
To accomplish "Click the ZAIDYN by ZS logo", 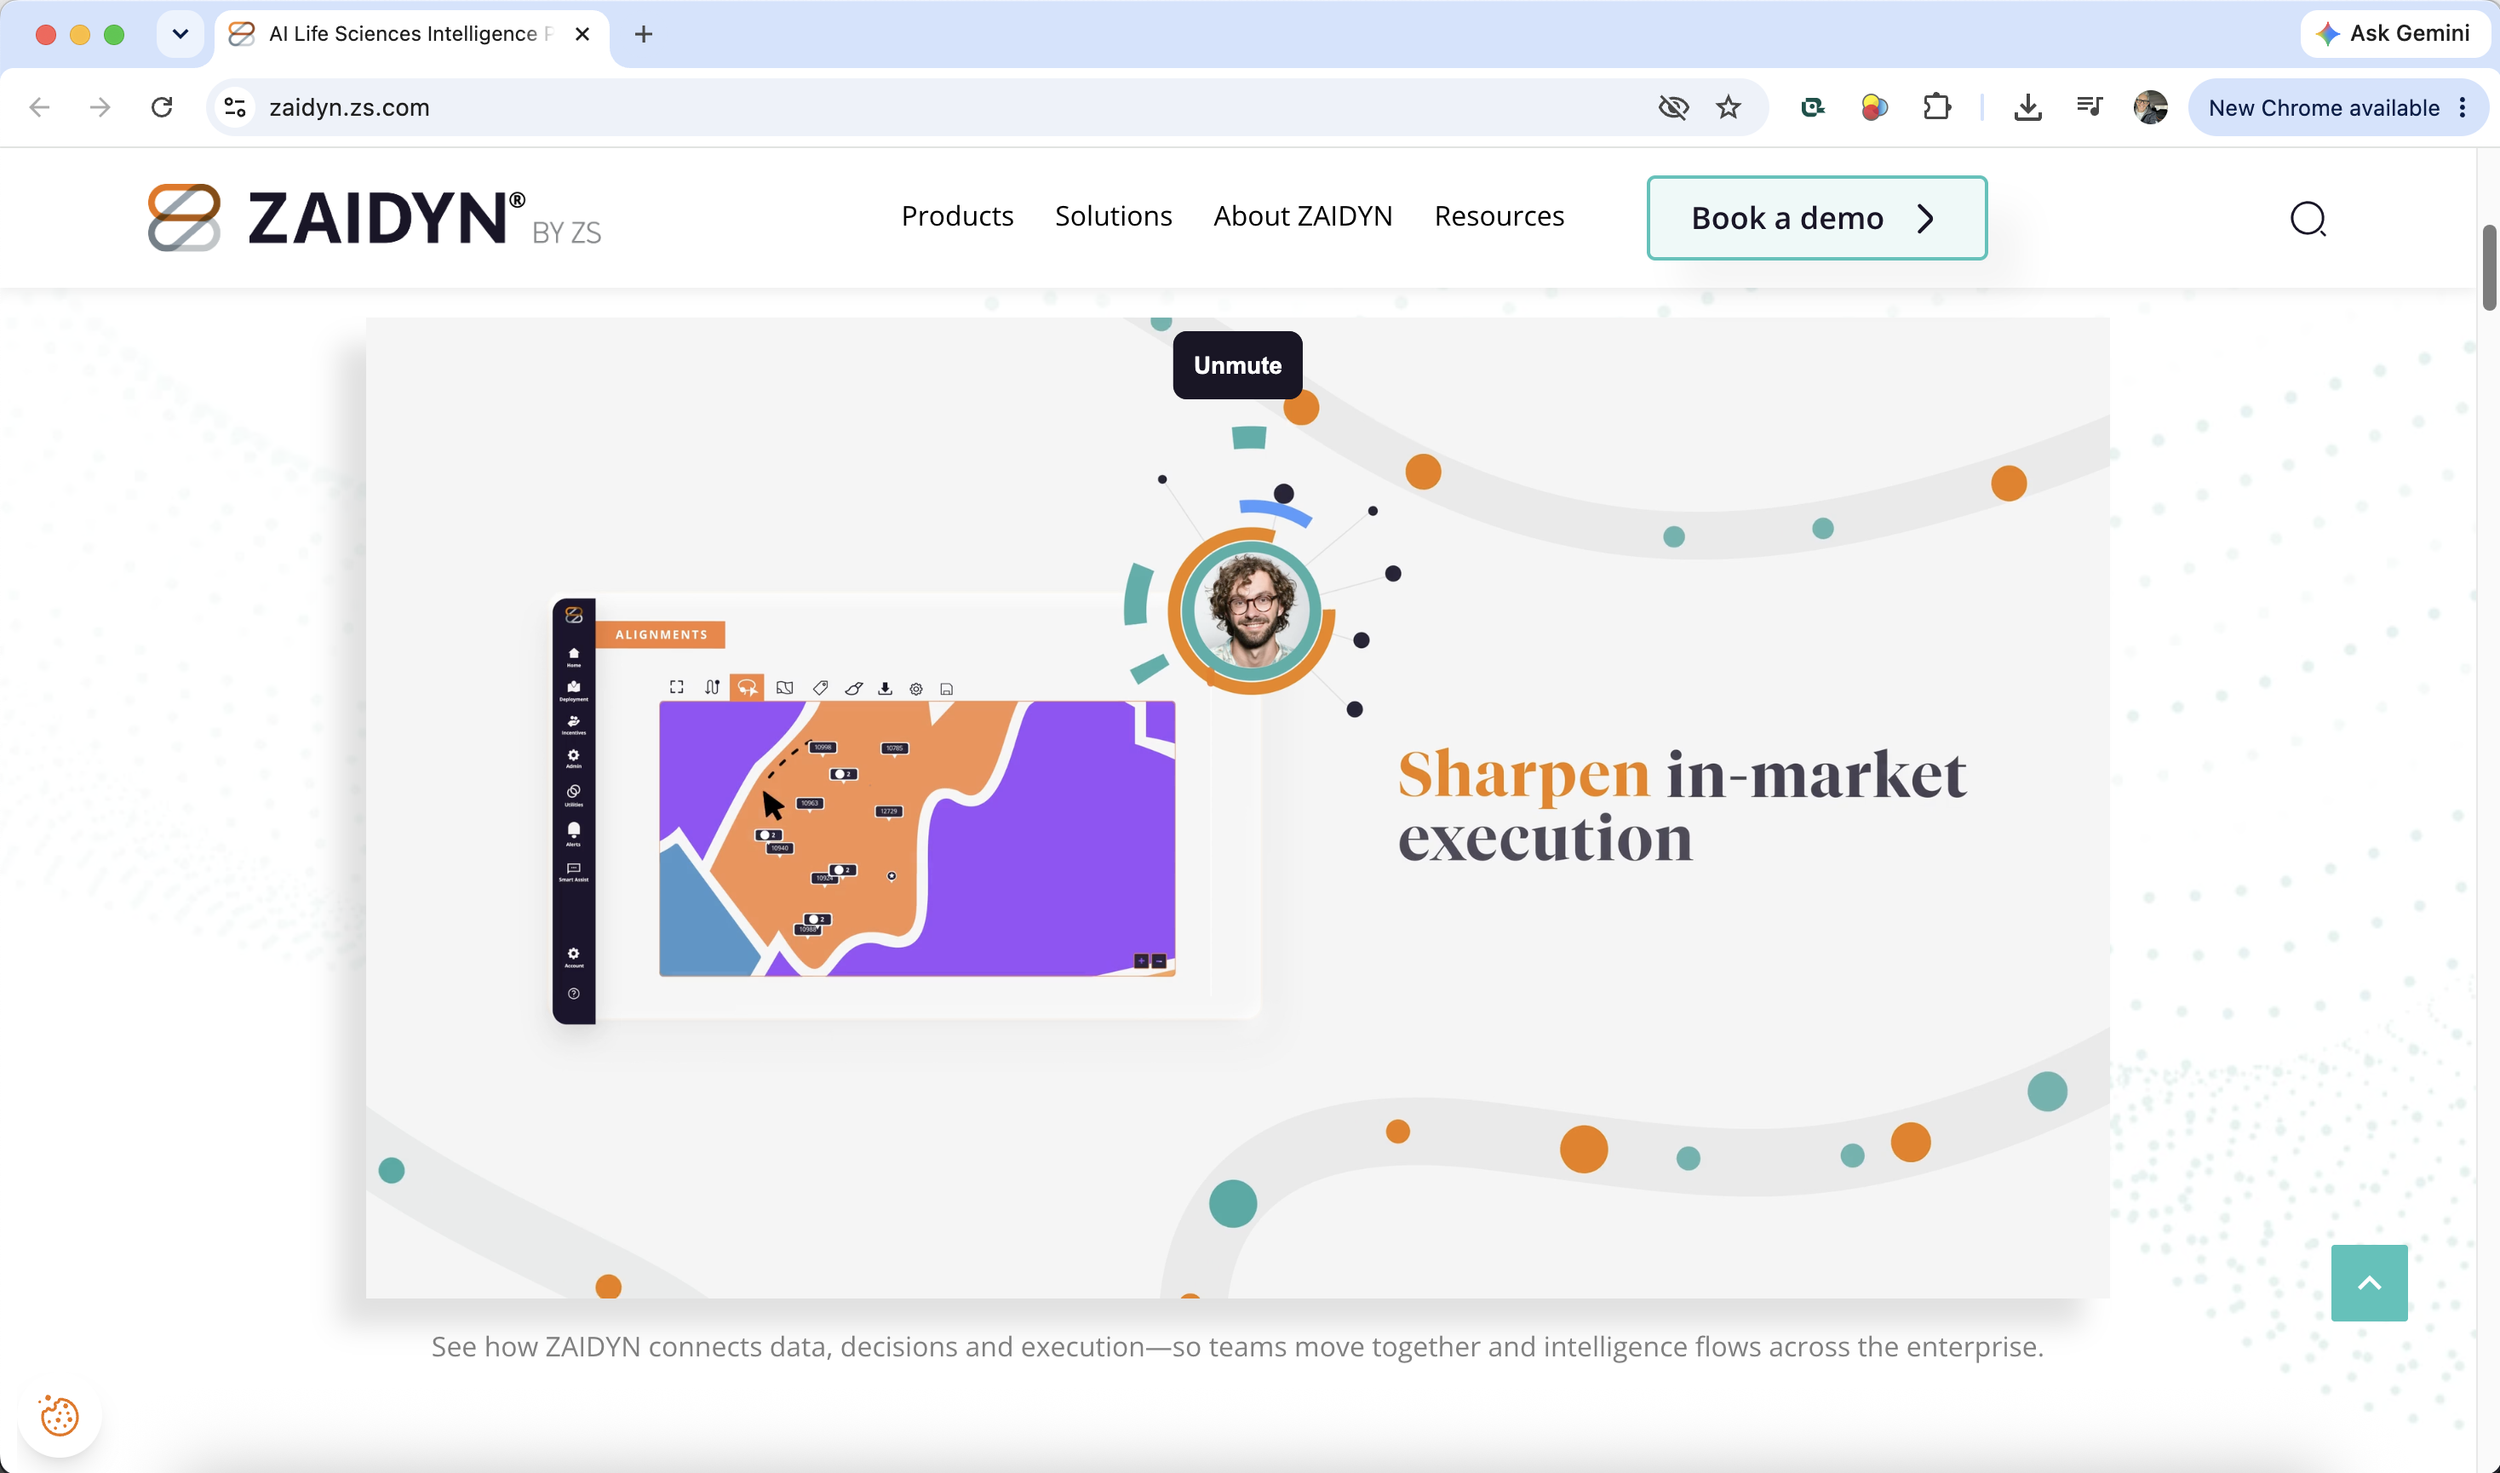I will coord(375,217).
